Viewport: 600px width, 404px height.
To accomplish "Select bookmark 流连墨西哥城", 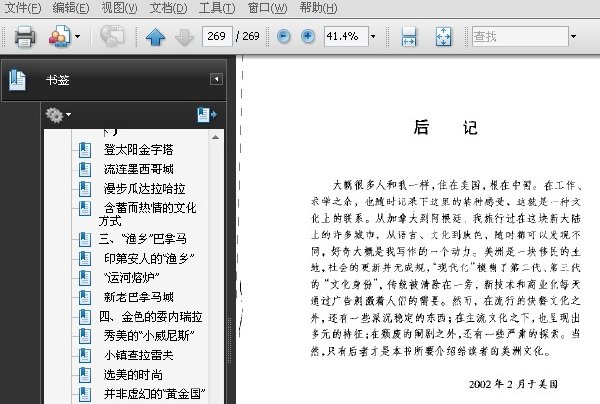I will pos(139,169).
